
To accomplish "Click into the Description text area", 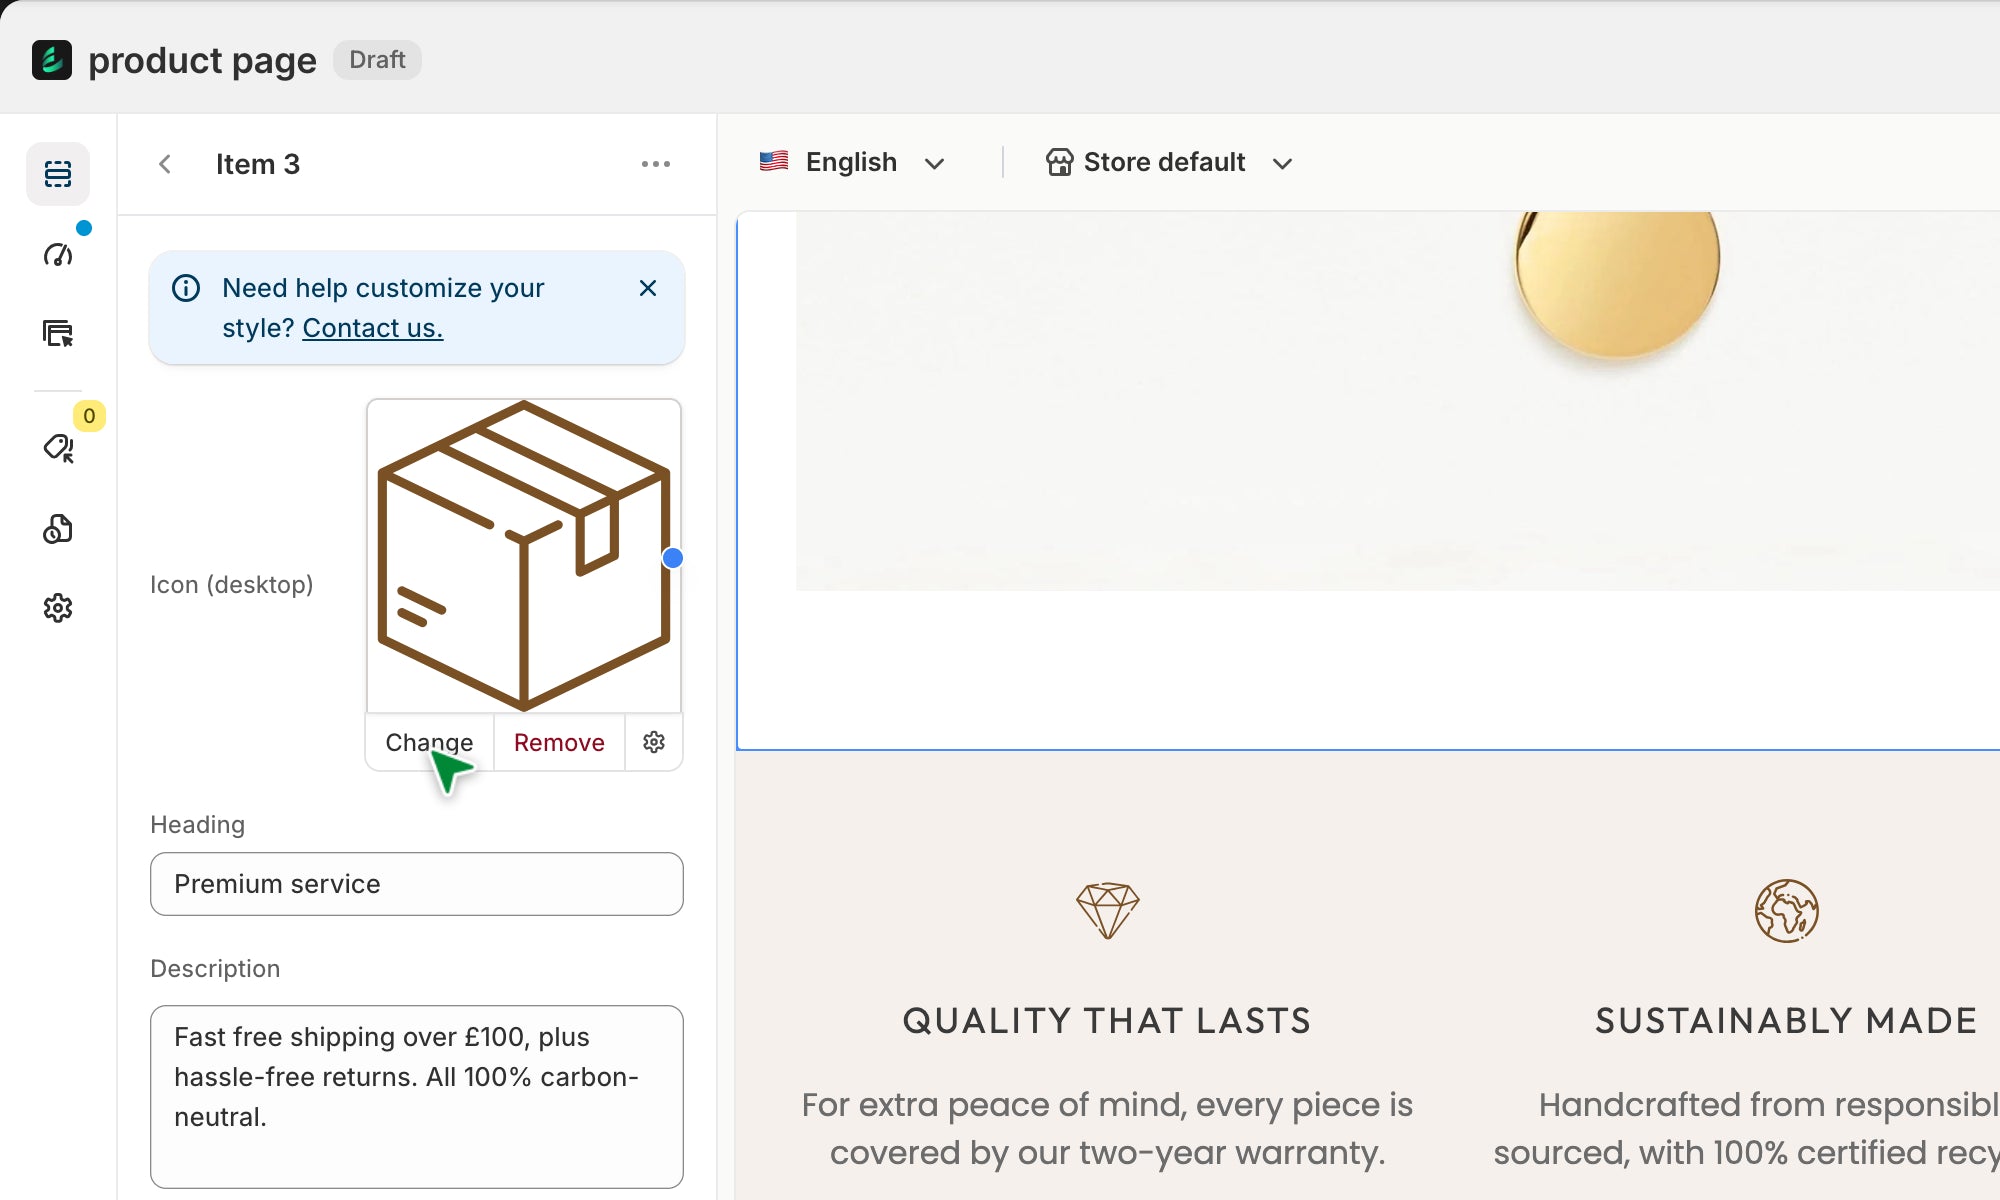I will click(417, 1096).
